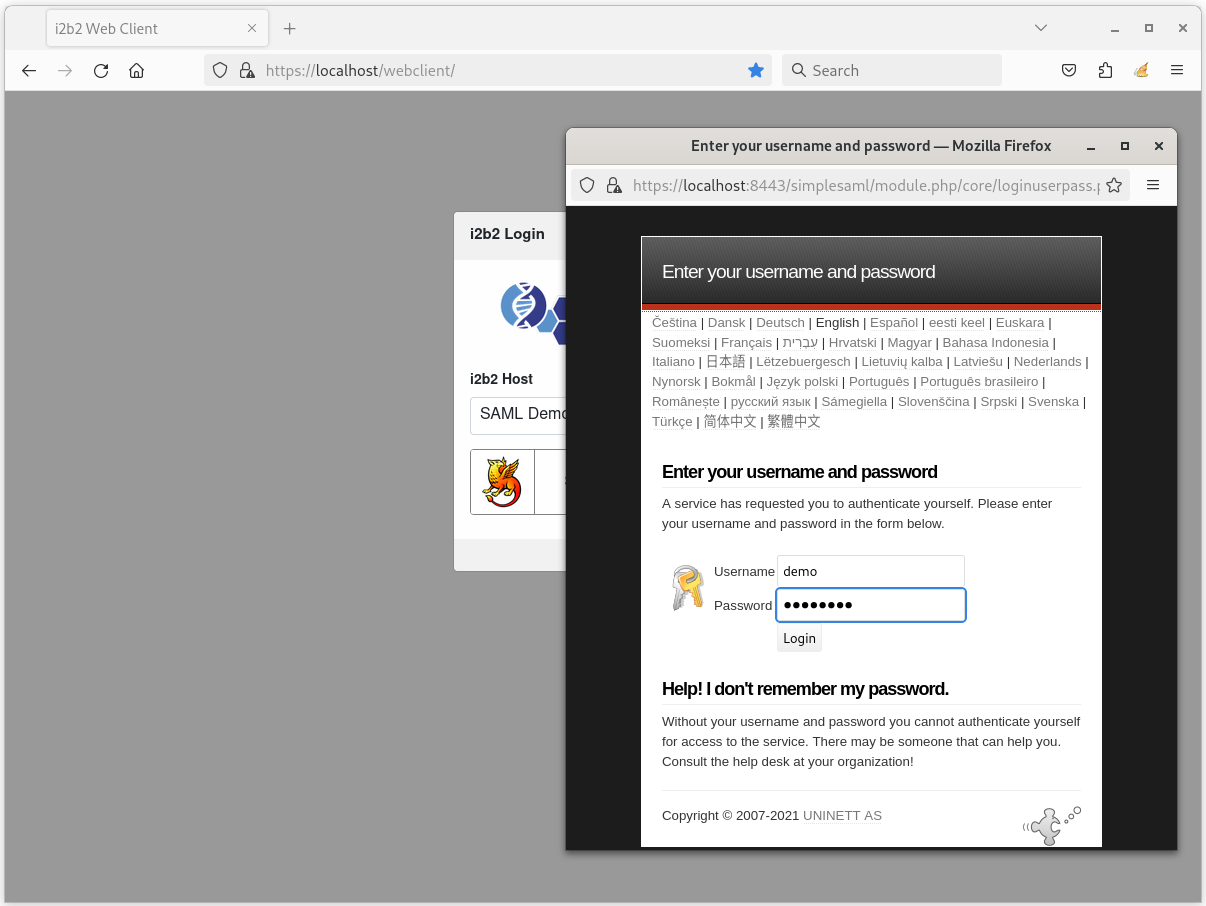Lock warning icon in main address bar

click(247, 70)
